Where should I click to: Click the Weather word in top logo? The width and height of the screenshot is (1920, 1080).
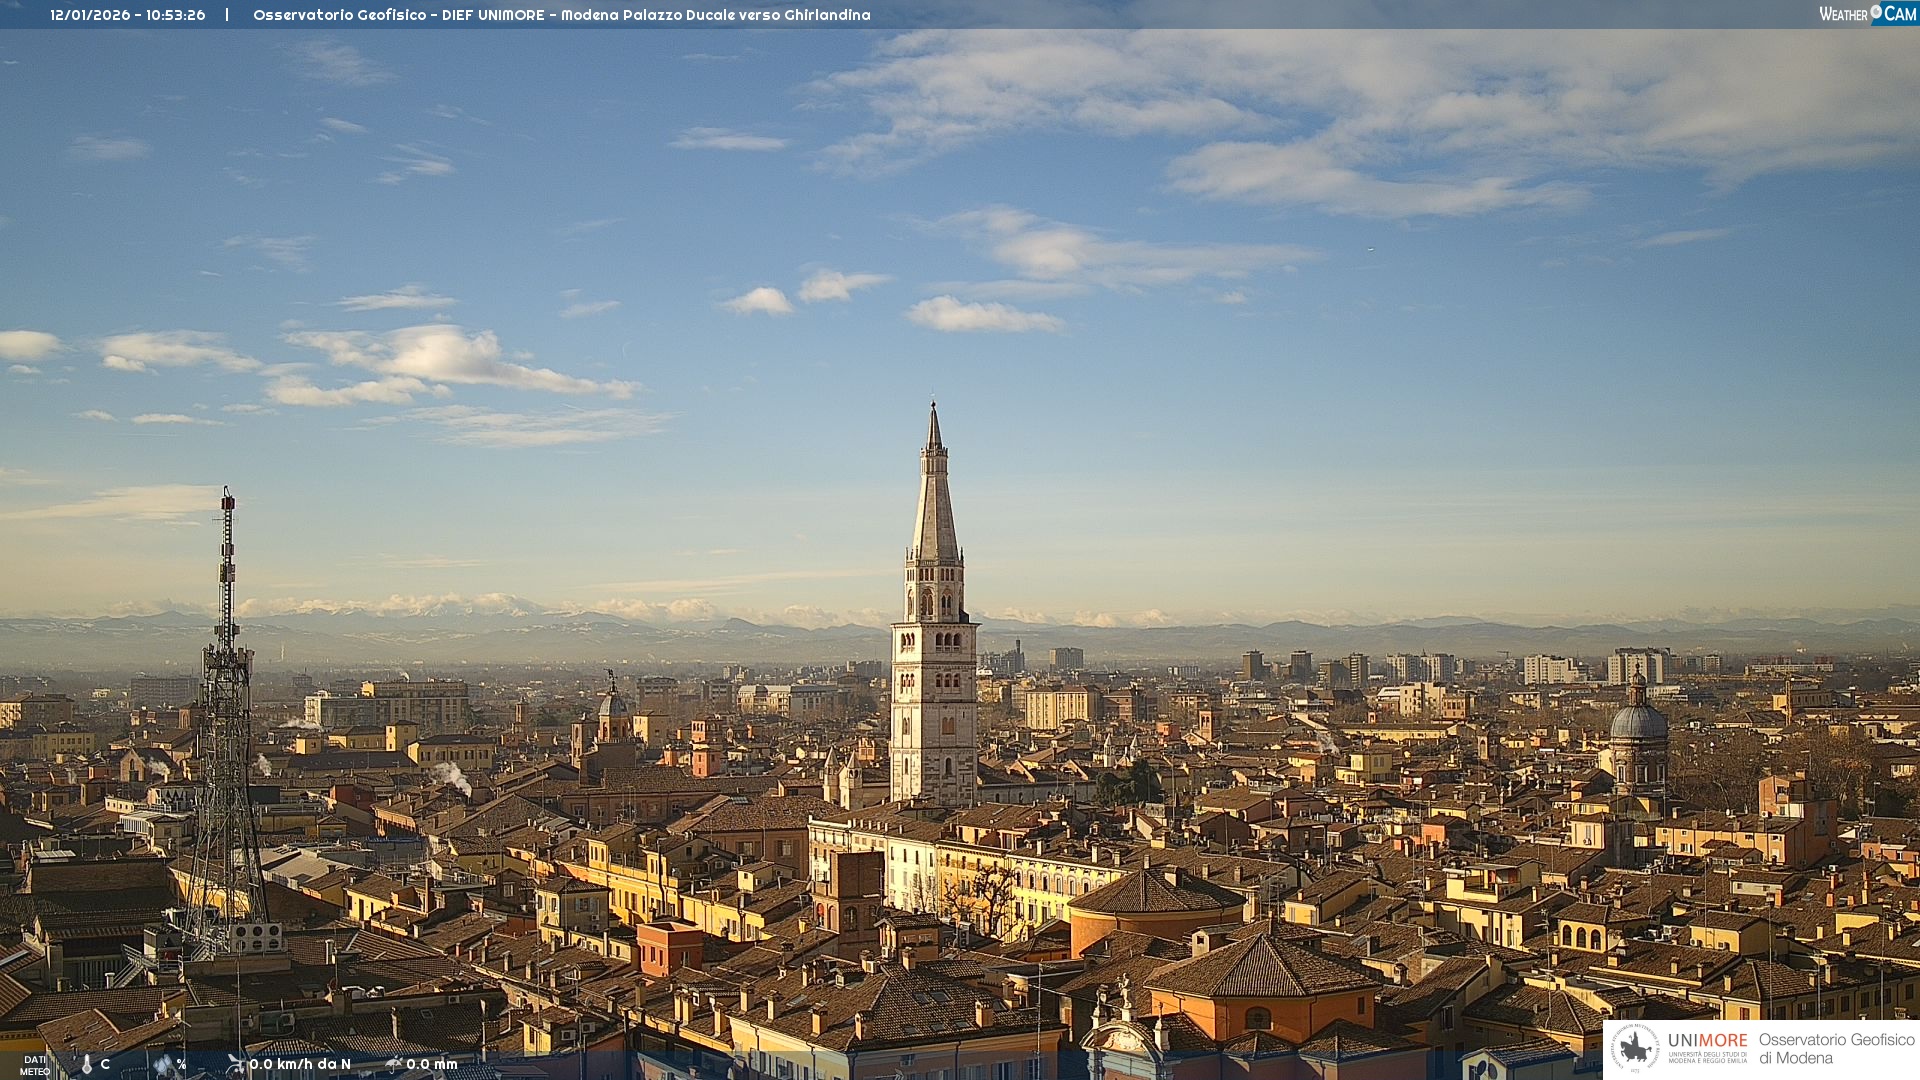[x=1843, y=14]
